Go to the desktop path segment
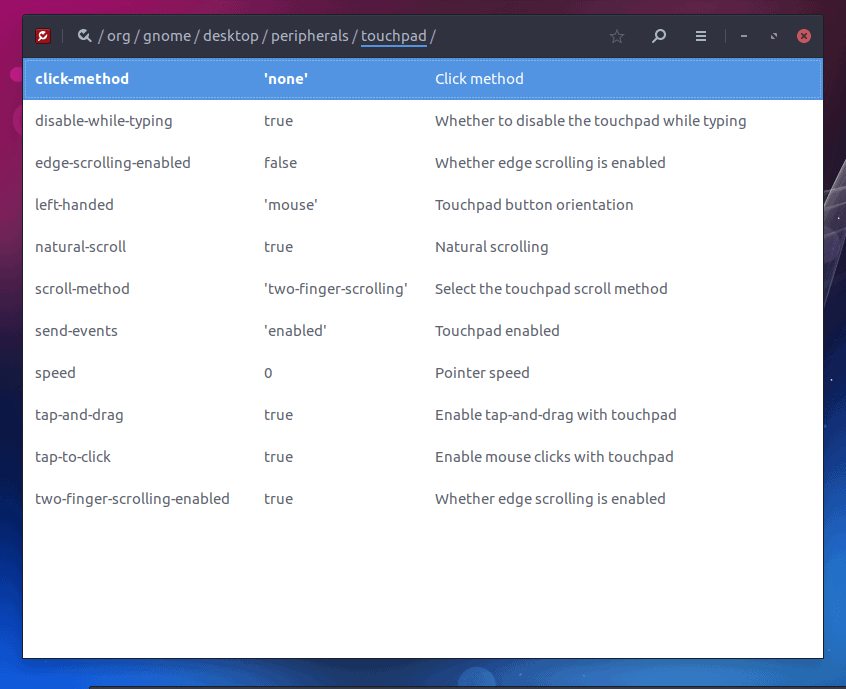 click(230, 36)
